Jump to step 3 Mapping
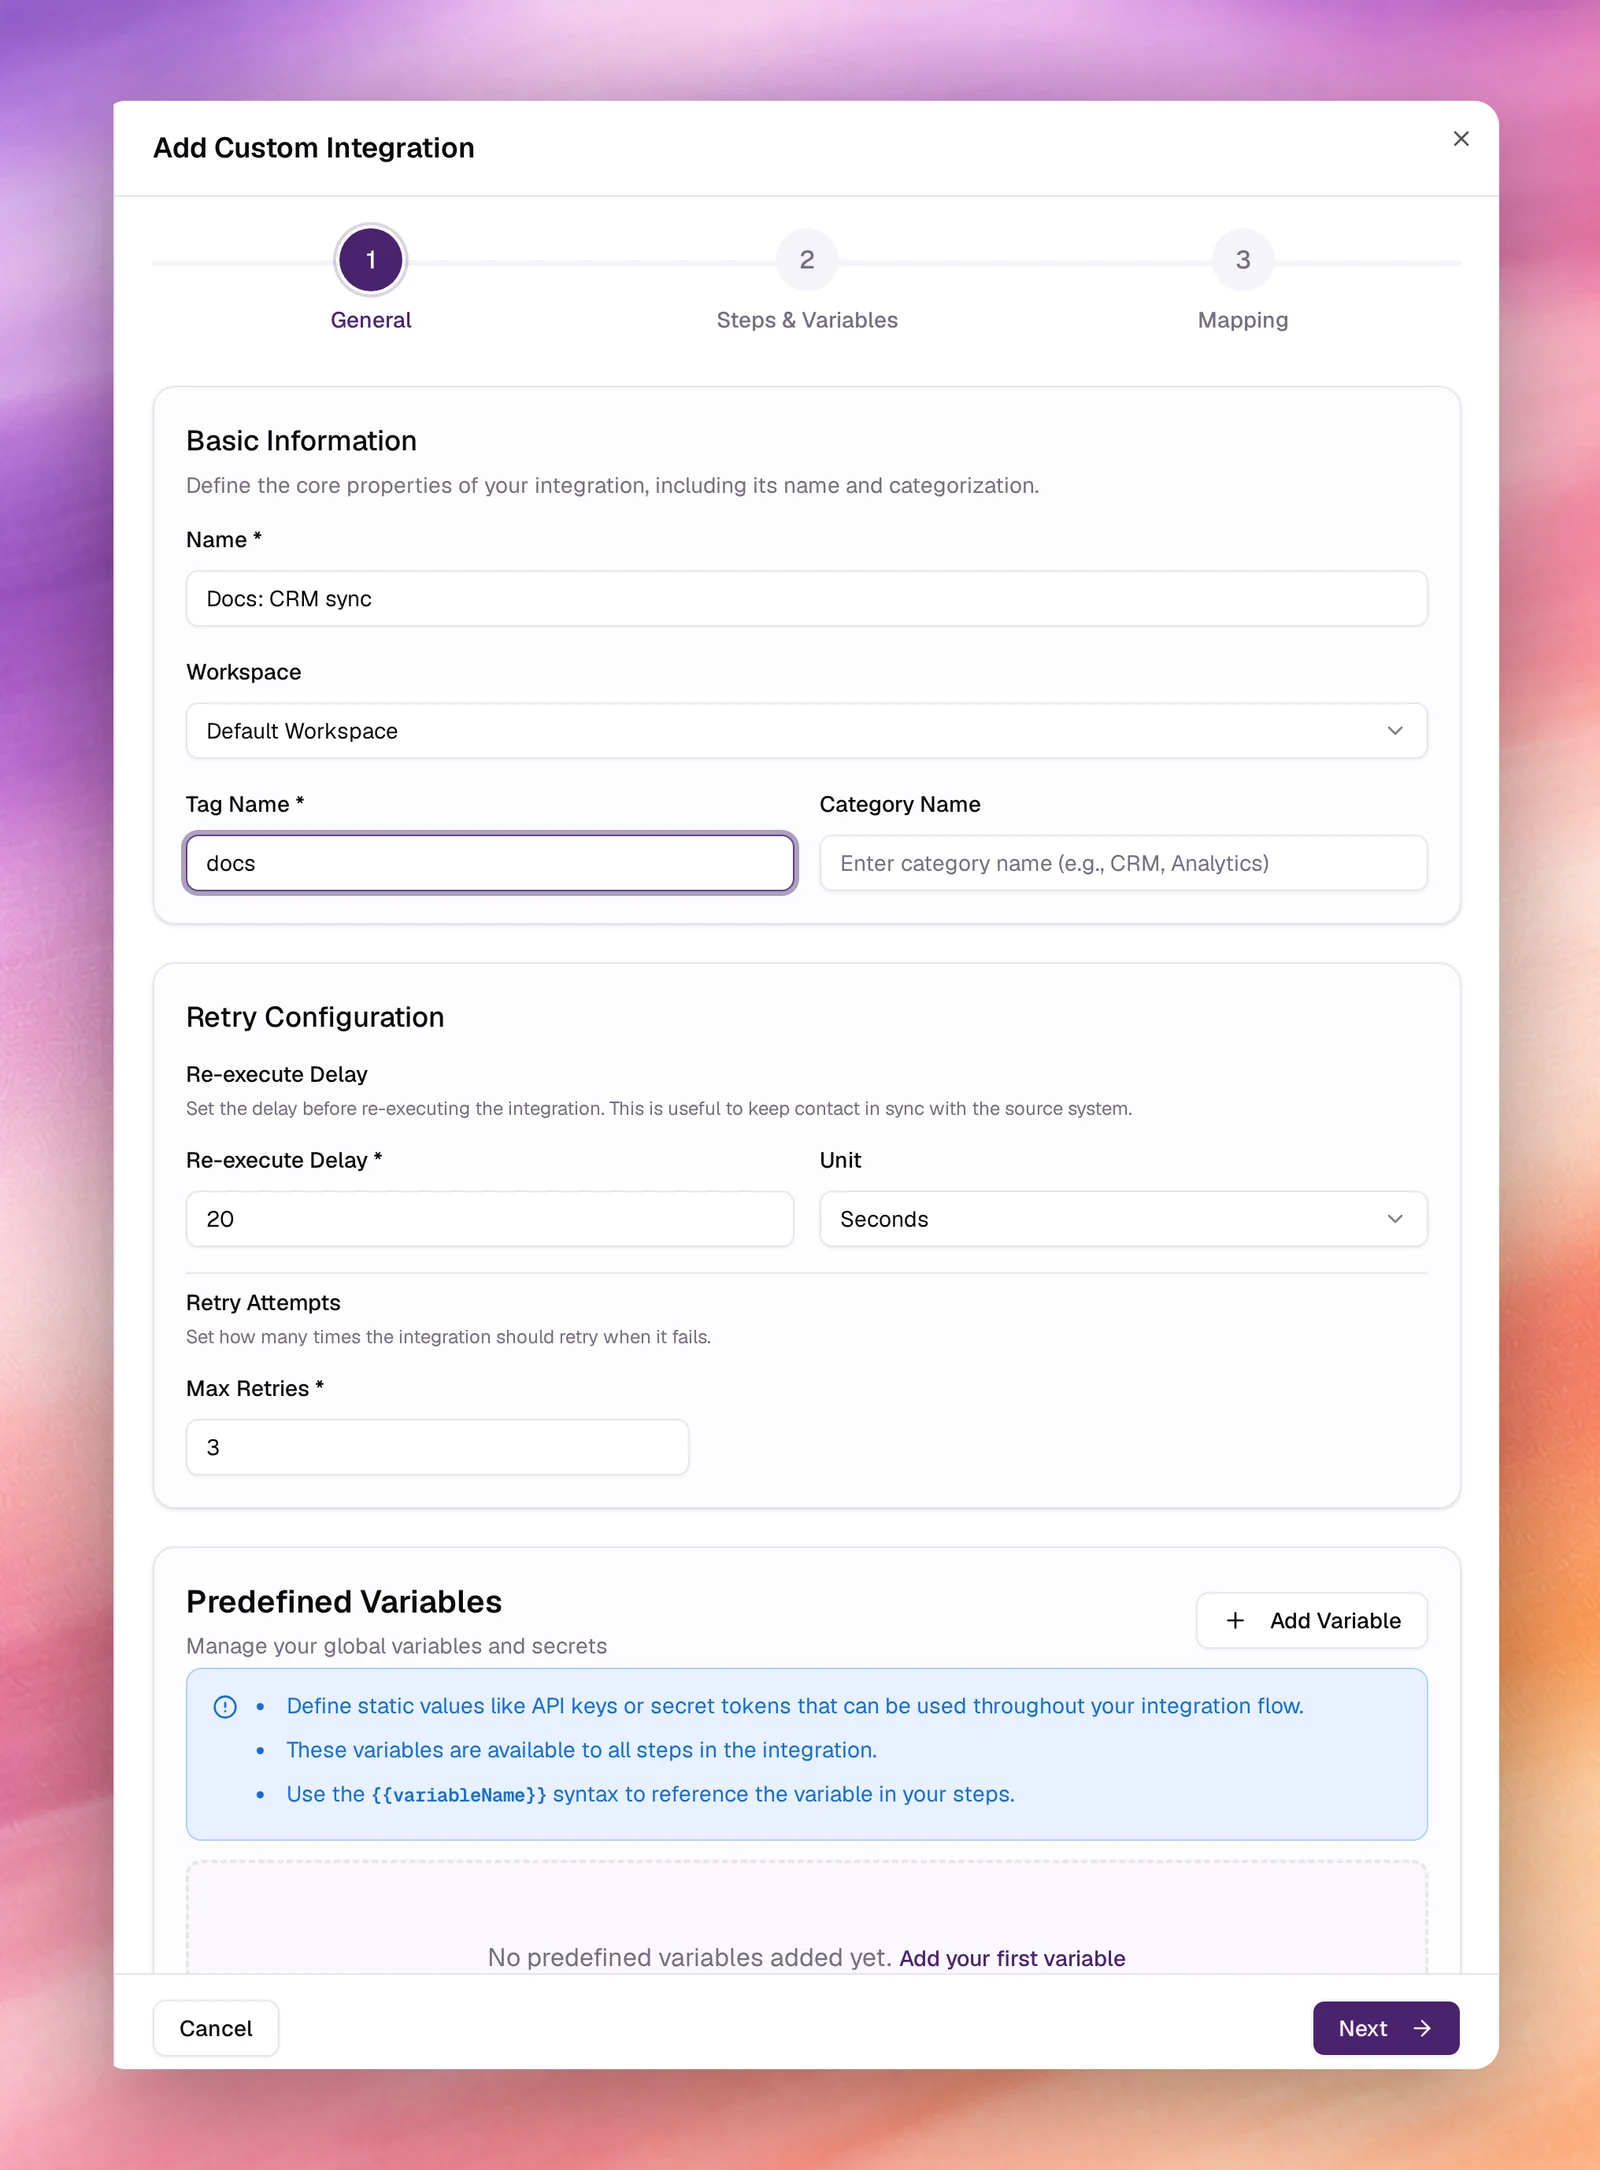The image size is (1600, 2170). coord(1243,260)
